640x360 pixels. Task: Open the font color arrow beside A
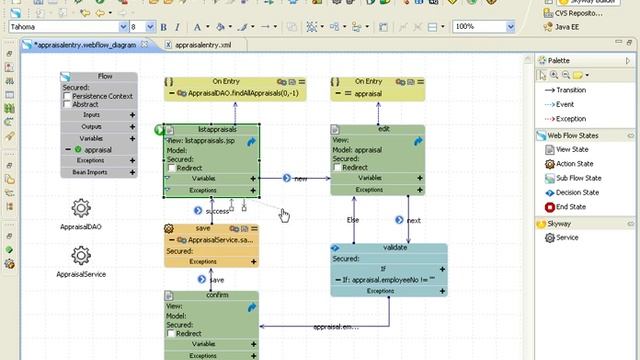click(x=207, y=27)
